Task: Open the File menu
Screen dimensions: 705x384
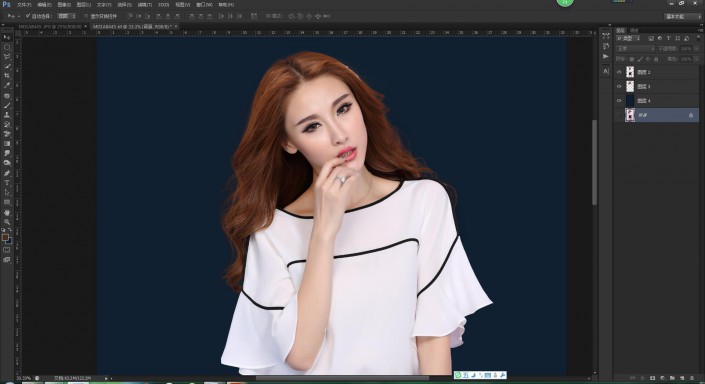Action: coord(24,4)
